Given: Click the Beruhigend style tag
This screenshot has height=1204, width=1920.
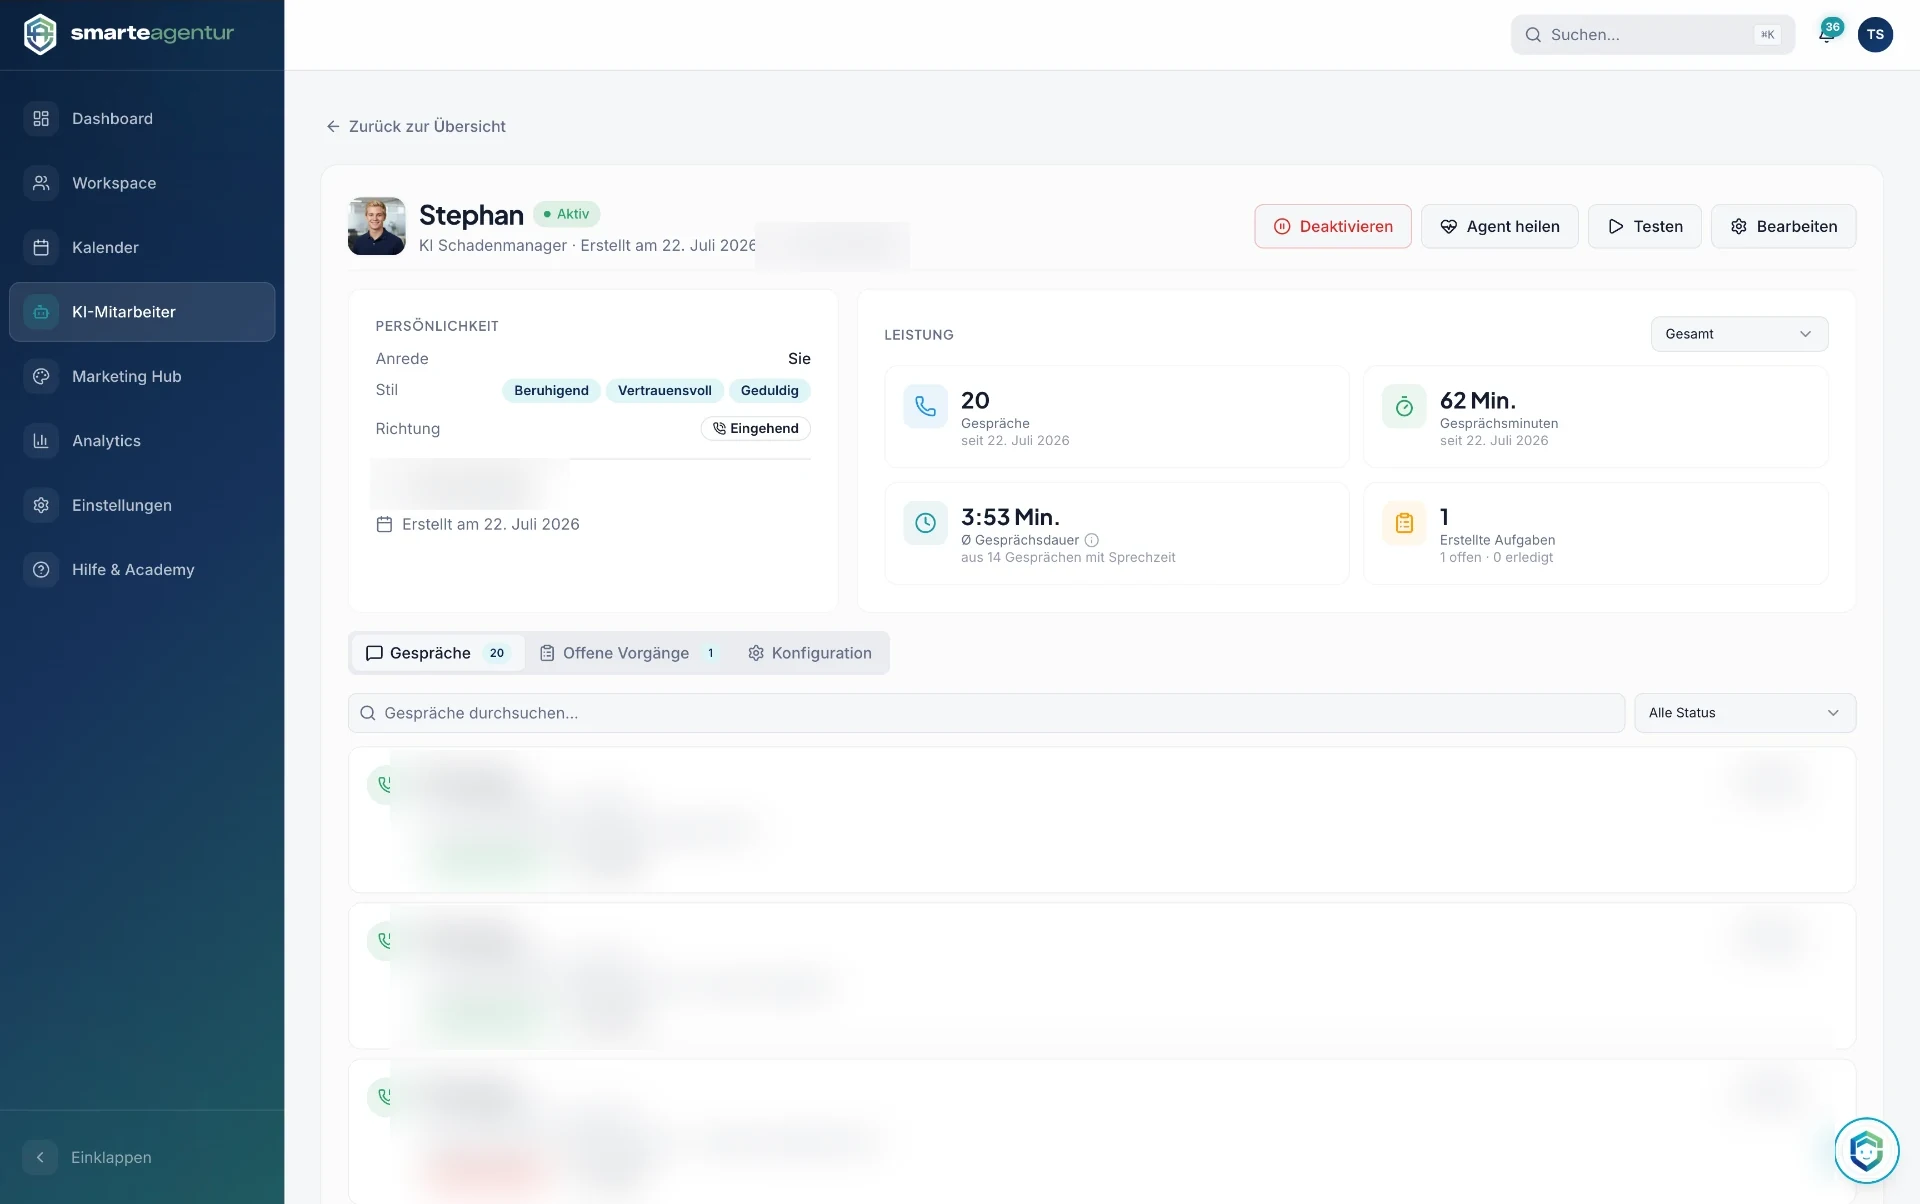Looking at the screenshot, I should pos(551,391).
